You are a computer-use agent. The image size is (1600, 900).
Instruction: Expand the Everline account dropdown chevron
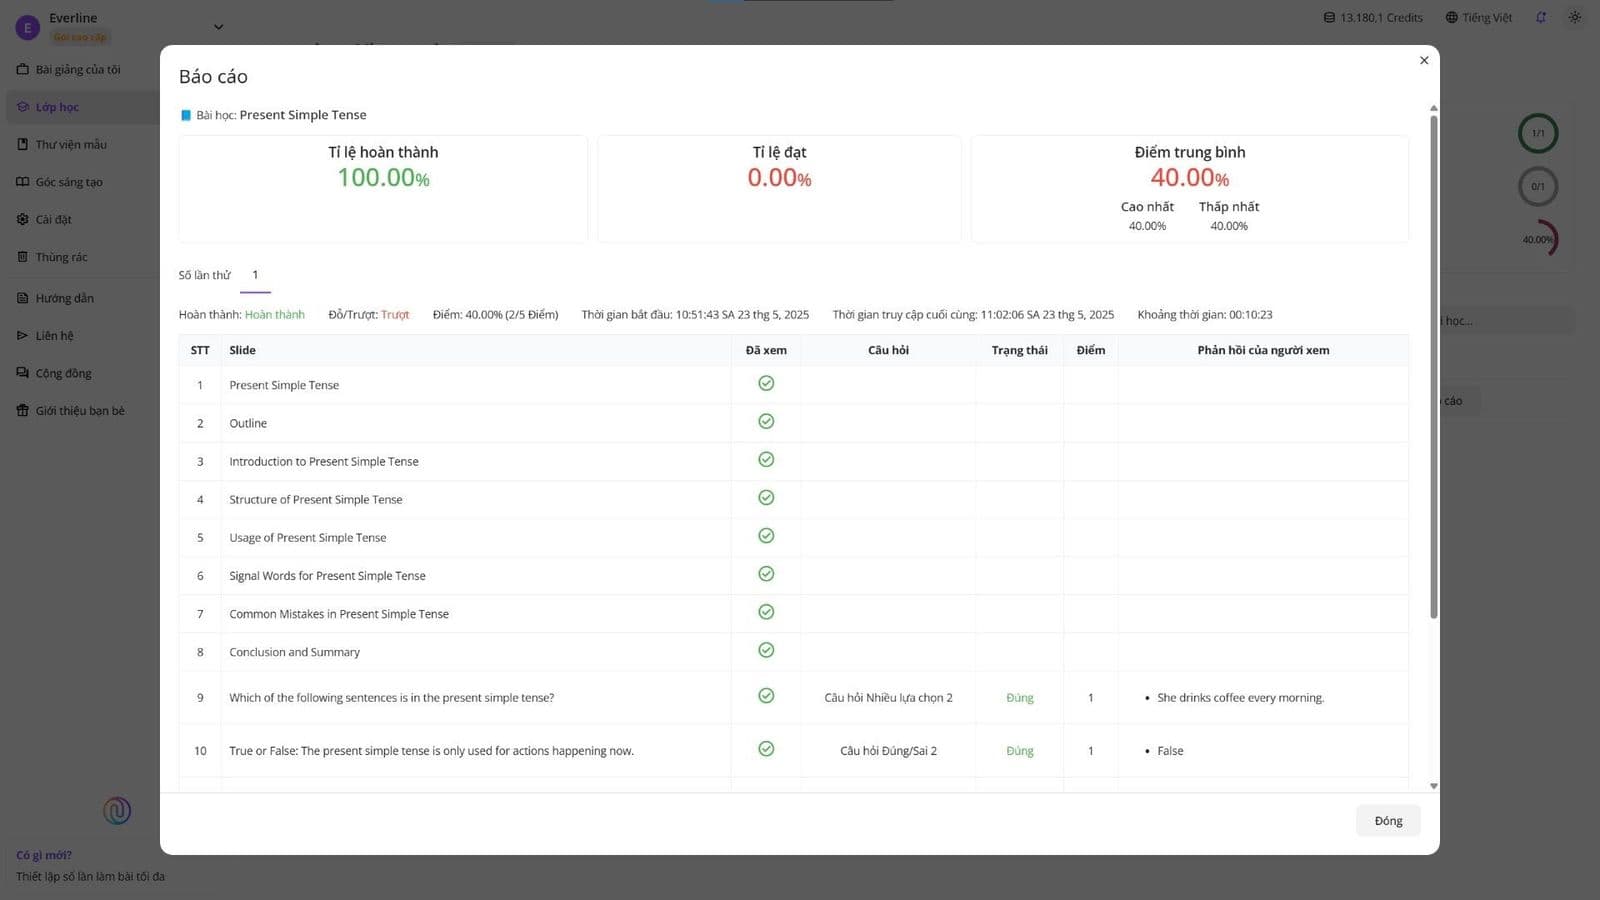(219, 27)
